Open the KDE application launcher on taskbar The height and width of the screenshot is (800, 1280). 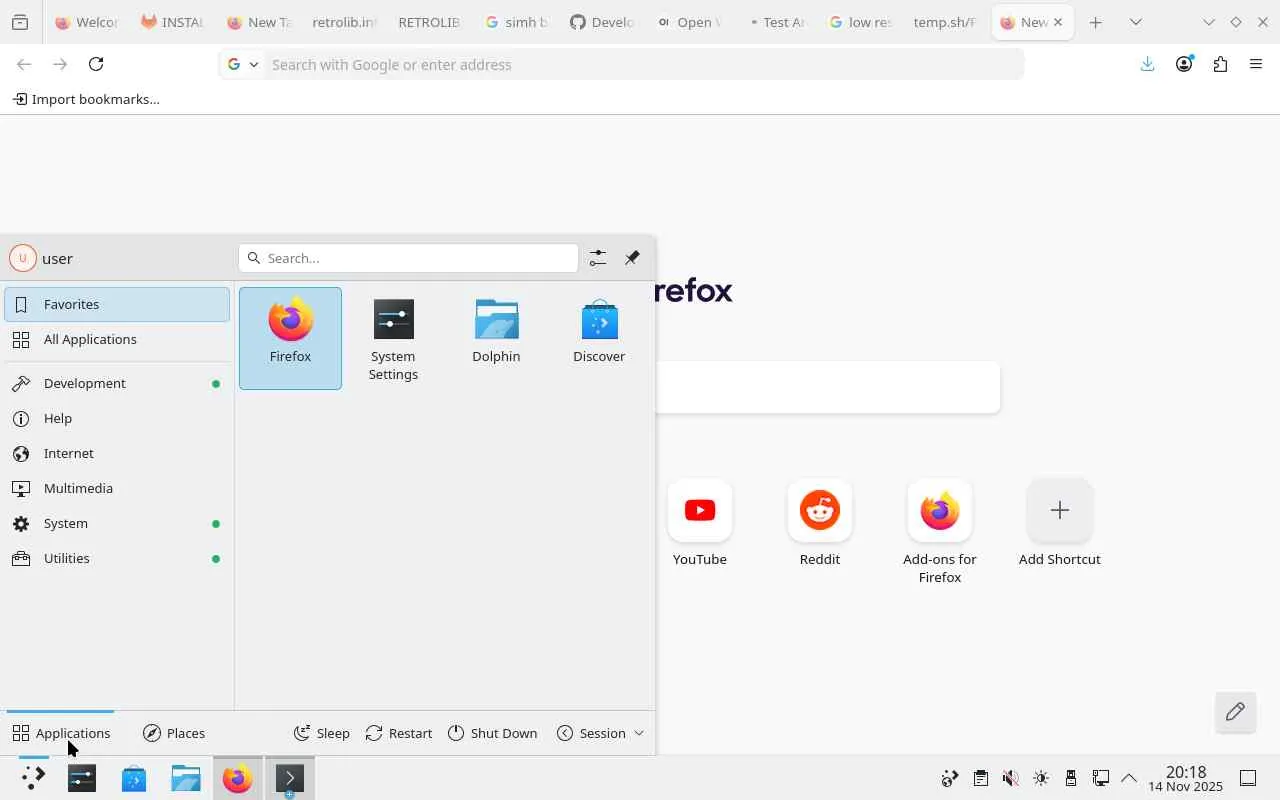tap(33, 778)
